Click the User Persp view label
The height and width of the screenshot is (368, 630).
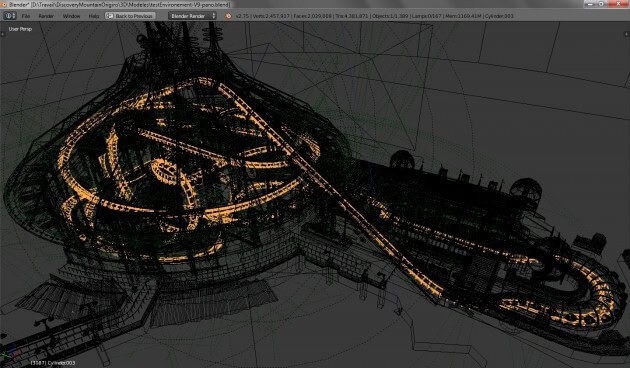20,29
